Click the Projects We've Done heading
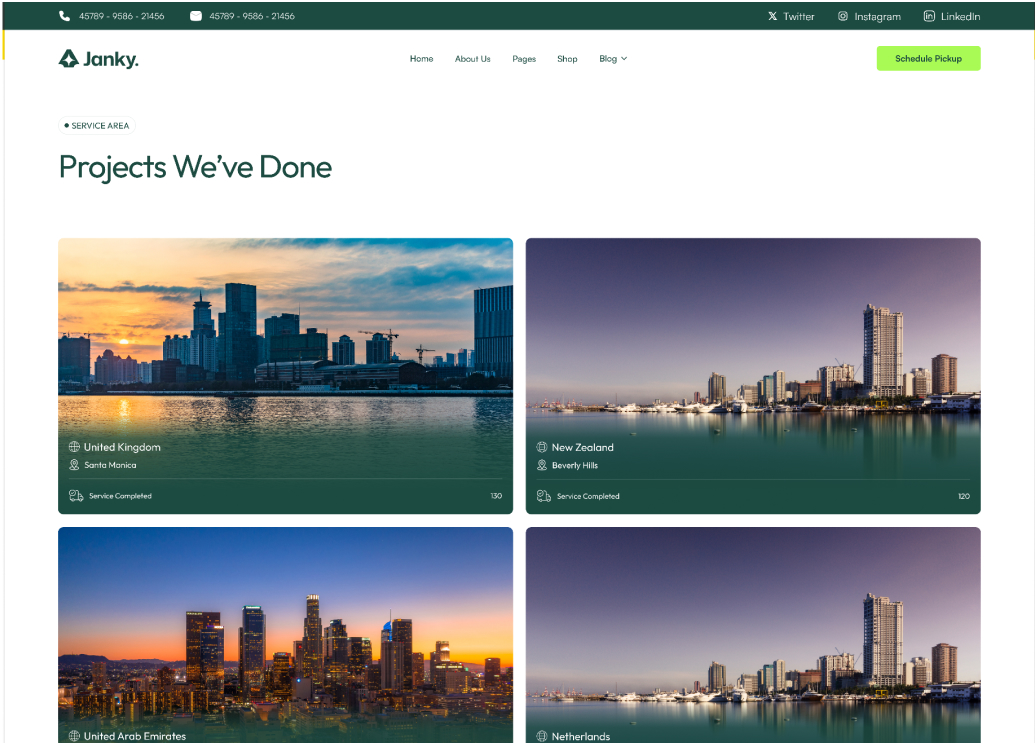 pyautogui.click(x=195, y=167)
